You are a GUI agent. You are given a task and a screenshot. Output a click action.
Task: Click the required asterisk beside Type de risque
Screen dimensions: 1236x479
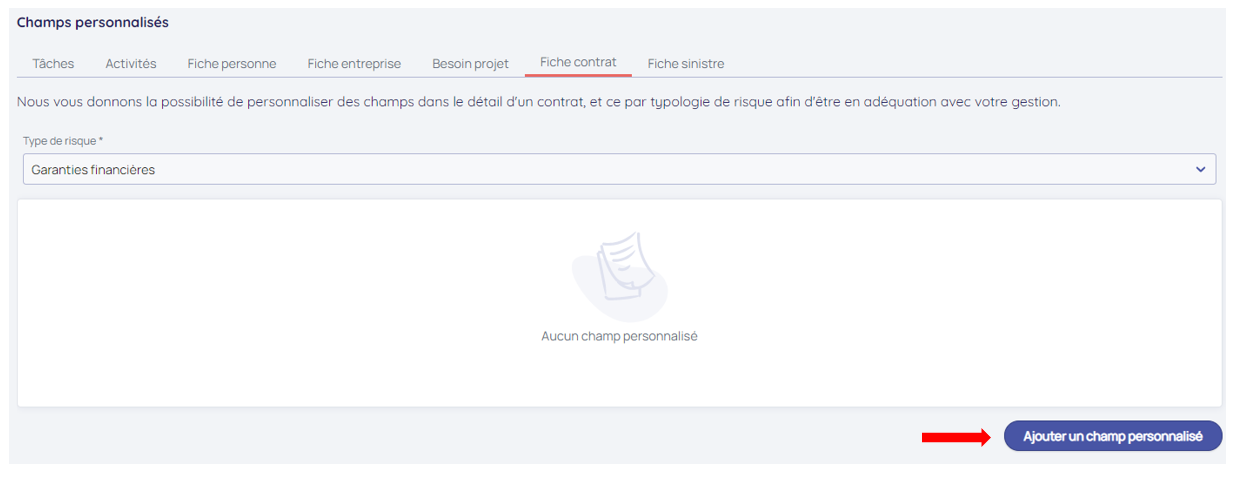[101, 141]
